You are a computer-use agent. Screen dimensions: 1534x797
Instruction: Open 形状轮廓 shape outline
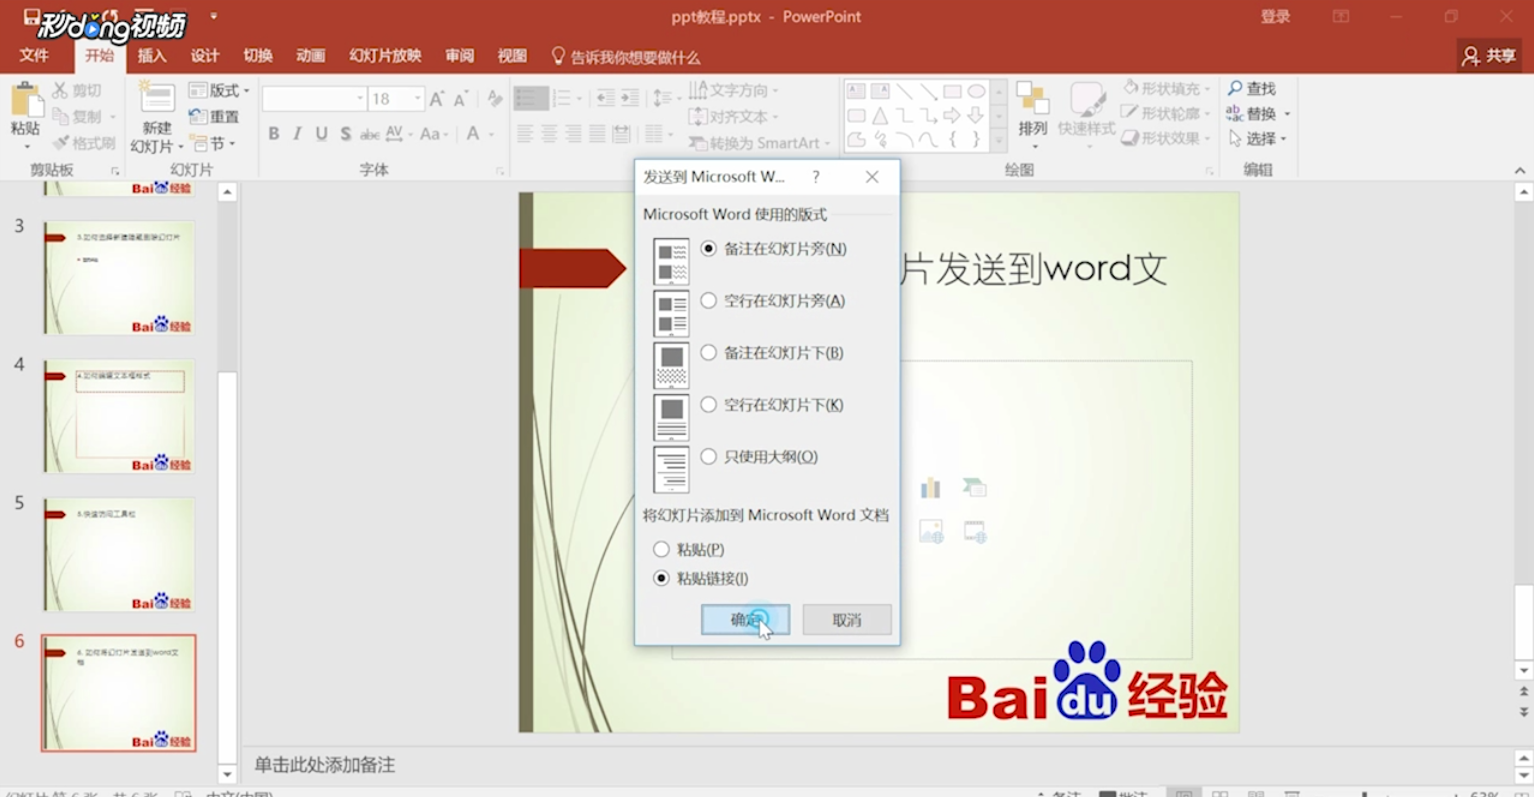pos(1167,114)
